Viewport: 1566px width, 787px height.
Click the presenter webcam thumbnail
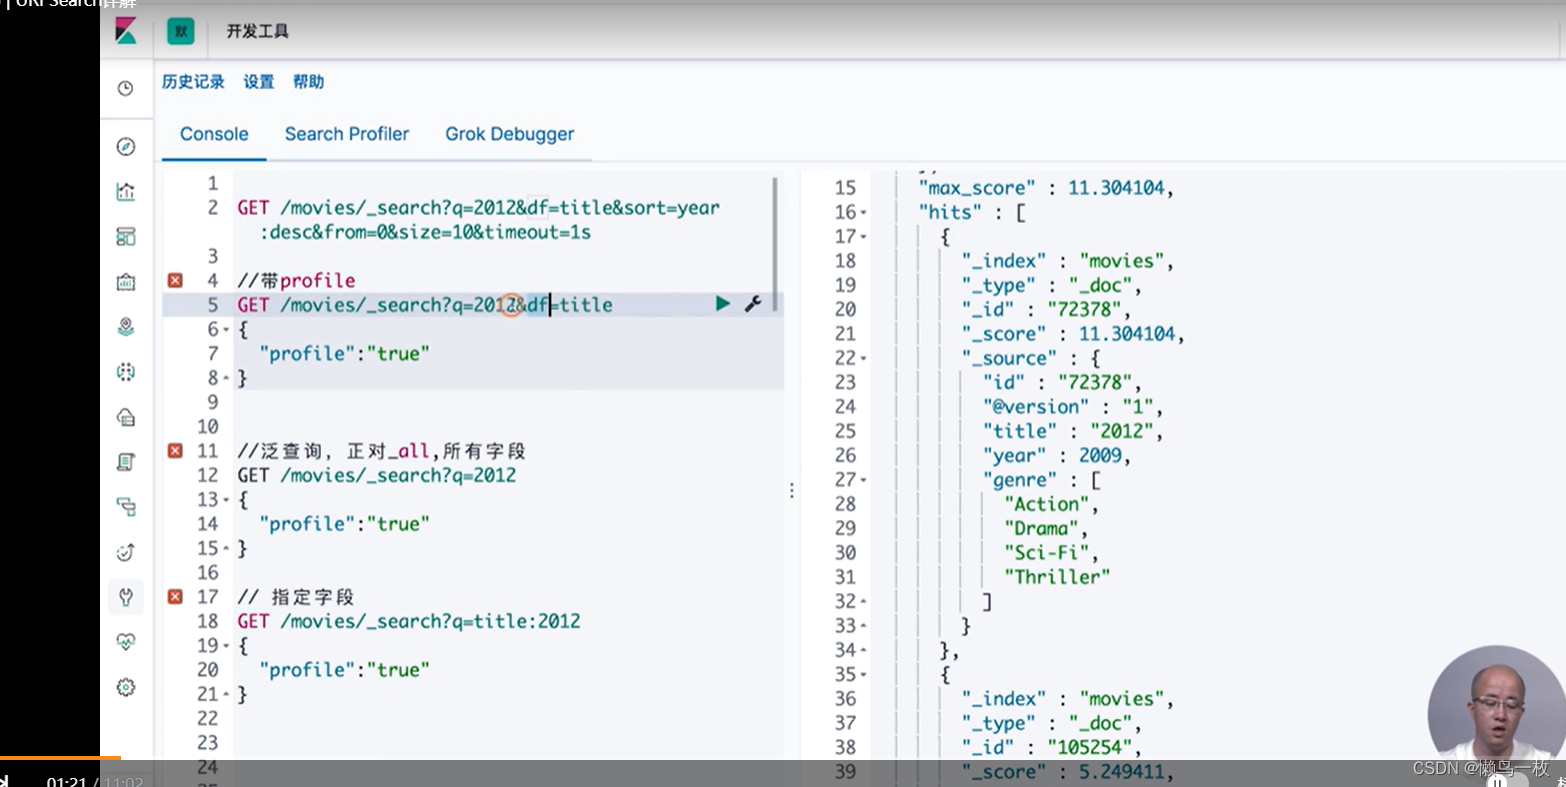[1496, 705]
